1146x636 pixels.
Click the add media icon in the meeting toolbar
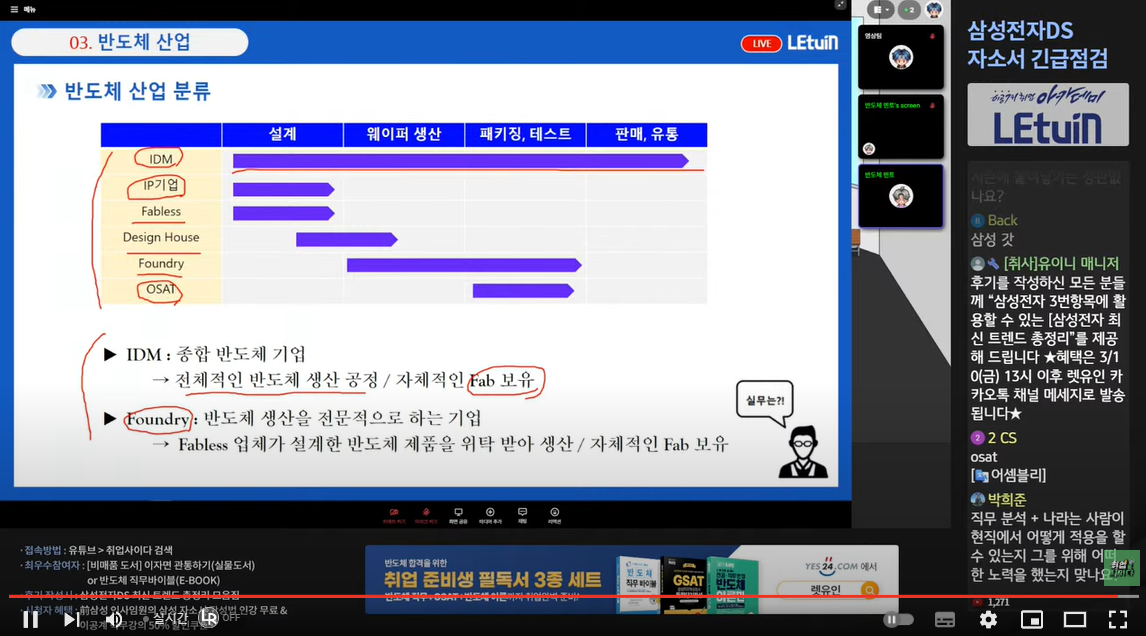[x=490, y=515]
